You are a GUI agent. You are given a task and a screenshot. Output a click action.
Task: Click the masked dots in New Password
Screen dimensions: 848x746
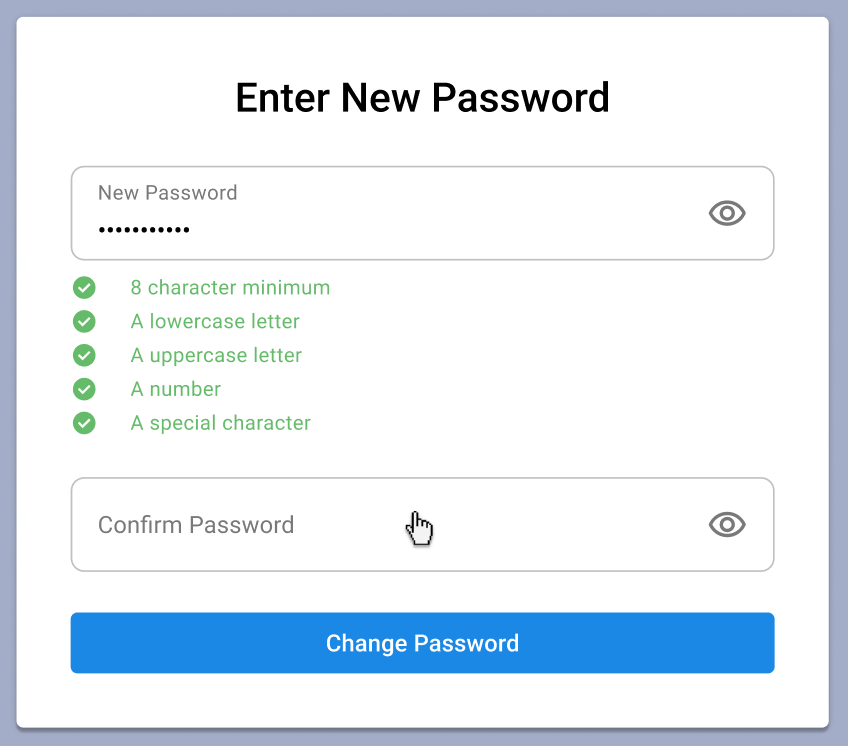(x=144, y=230)
